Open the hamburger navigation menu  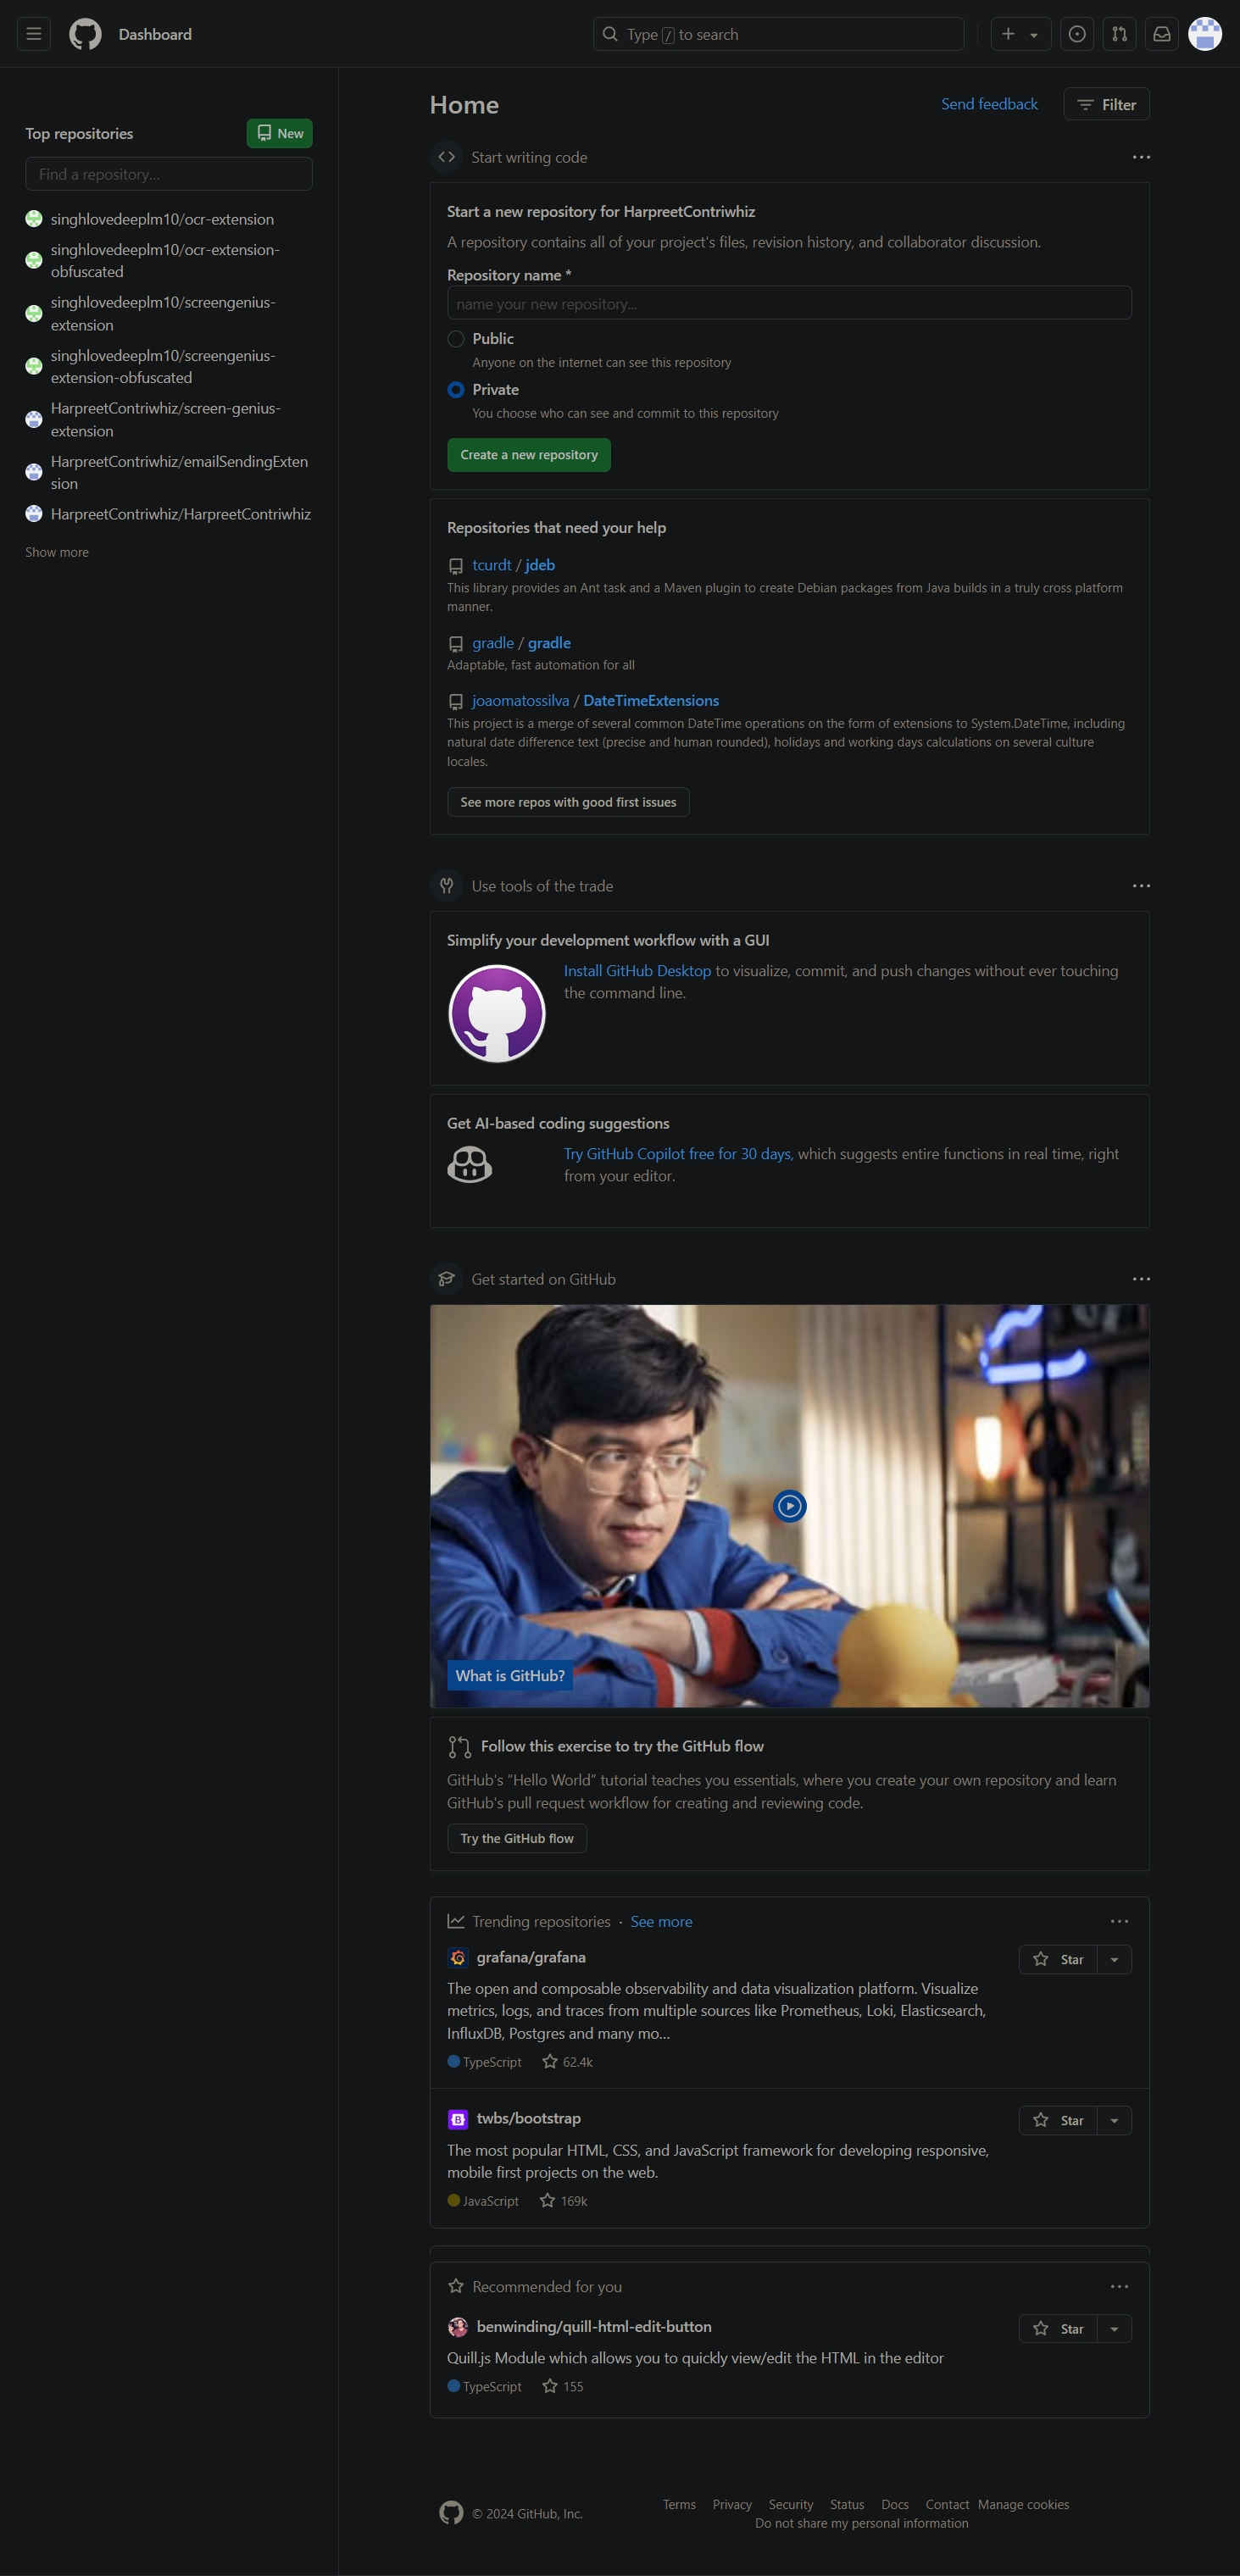[x=34, y=34]
